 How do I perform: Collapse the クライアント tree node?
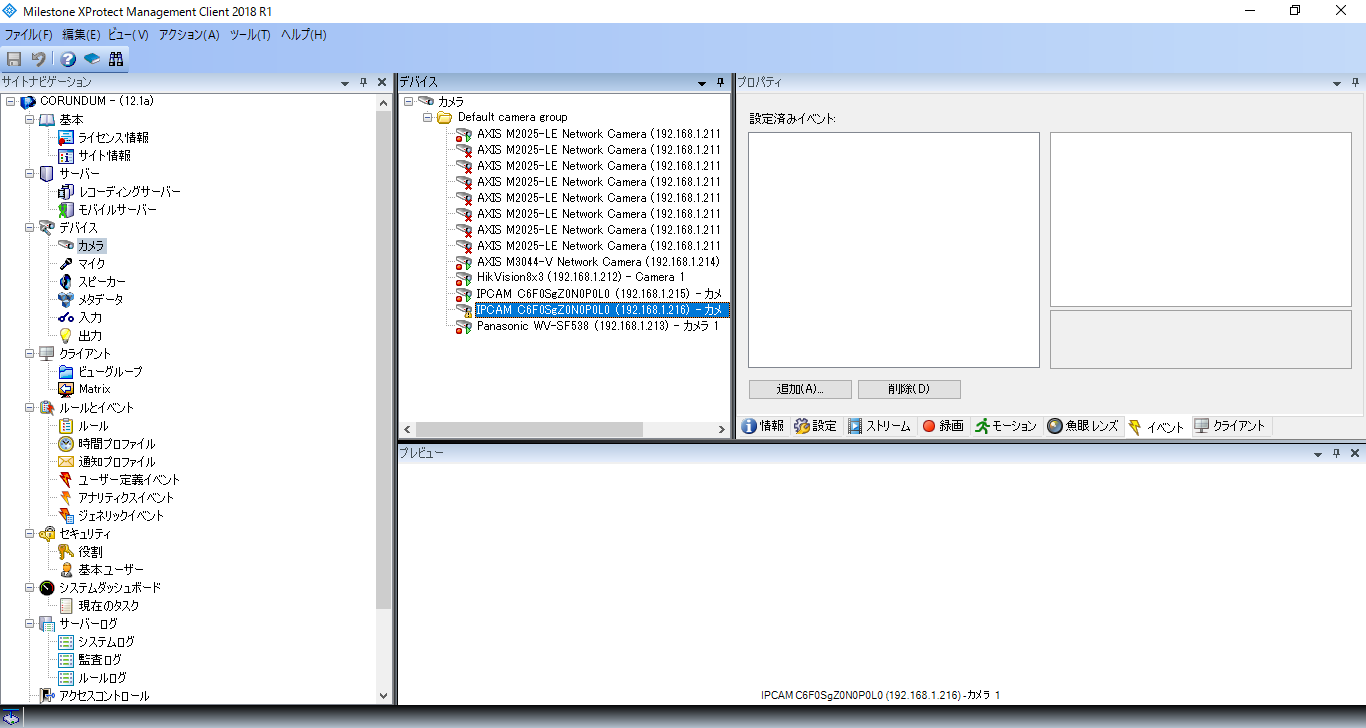[30, 354]
